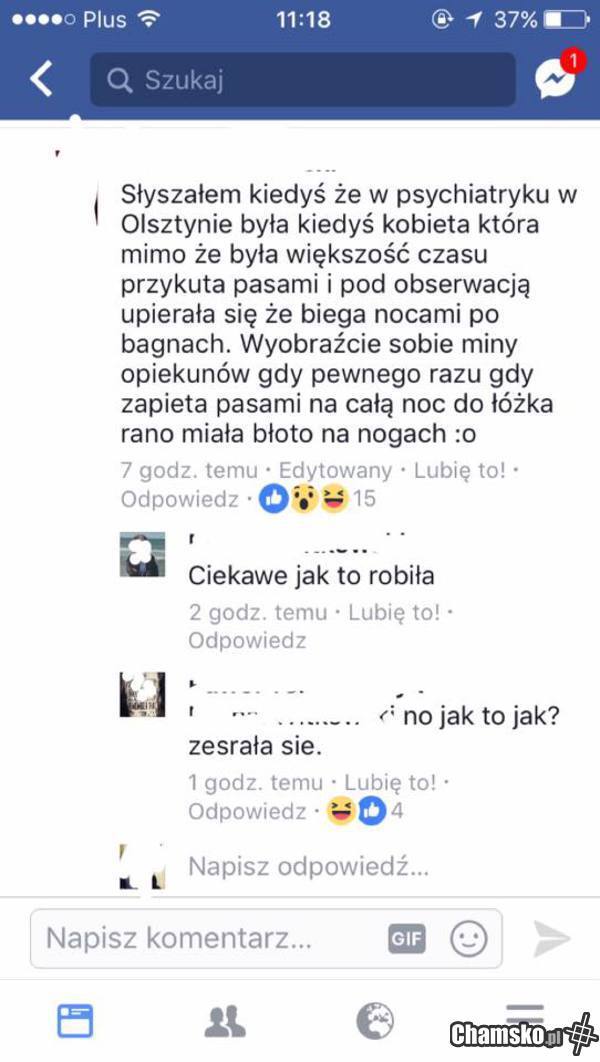The image size is (600, 1062).
Task: Open the emoji smiley picker
Action: click(469, 939)
